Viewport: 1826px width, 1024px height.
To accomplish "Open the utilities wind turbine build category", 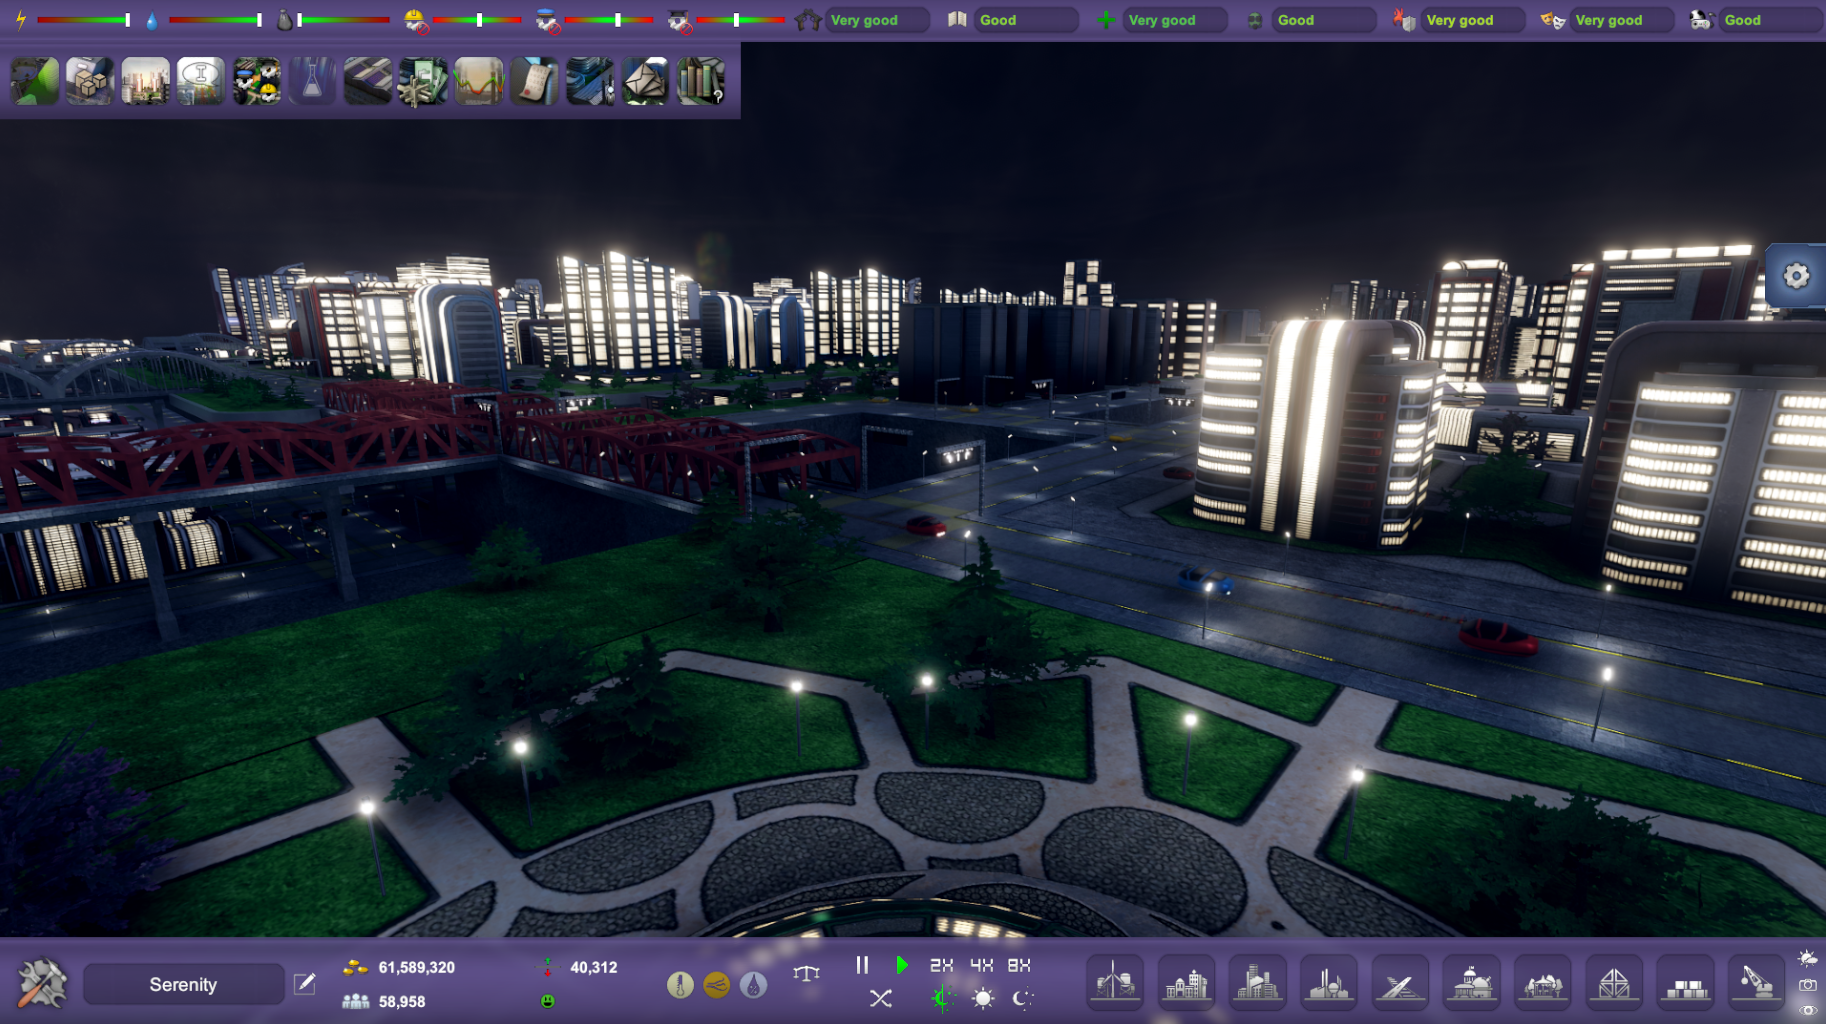I will 1115,982.
